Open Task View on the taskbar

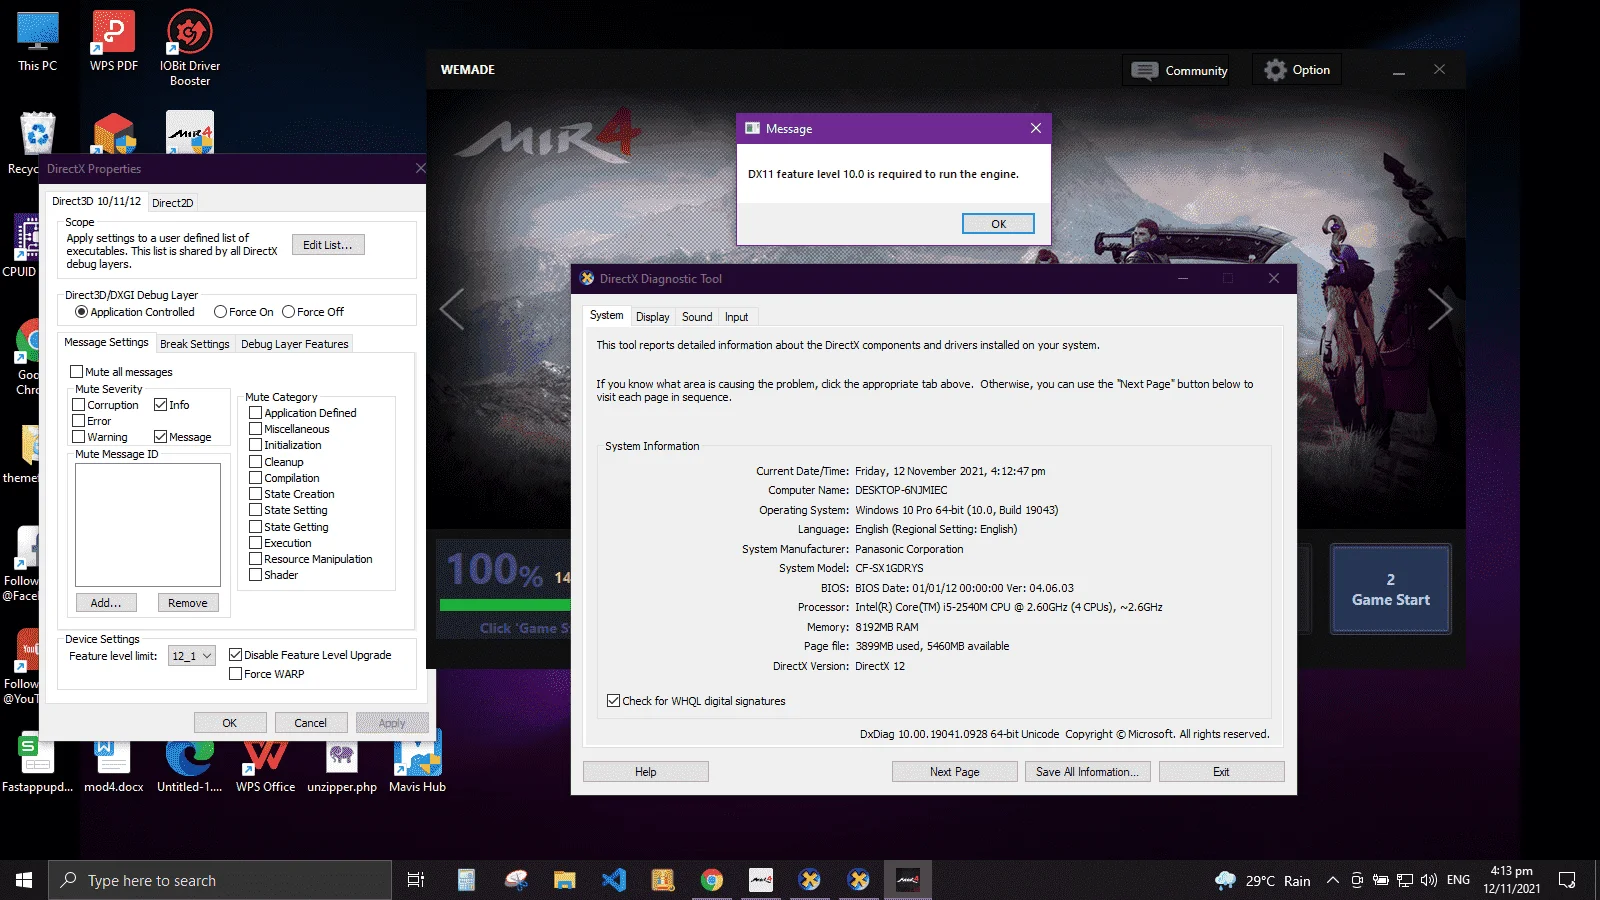tap(416, 880)
